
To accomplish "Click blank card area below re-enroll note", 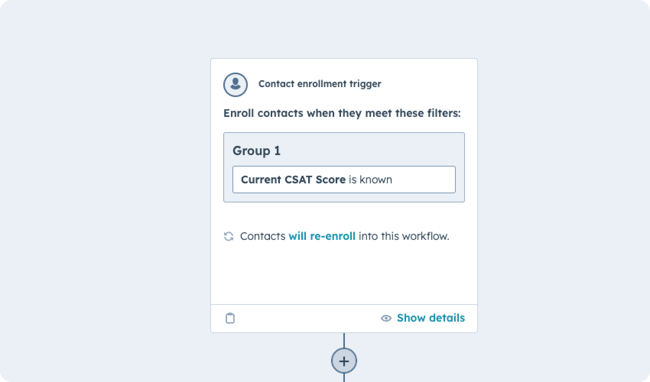I will click(x=344, y=273).
